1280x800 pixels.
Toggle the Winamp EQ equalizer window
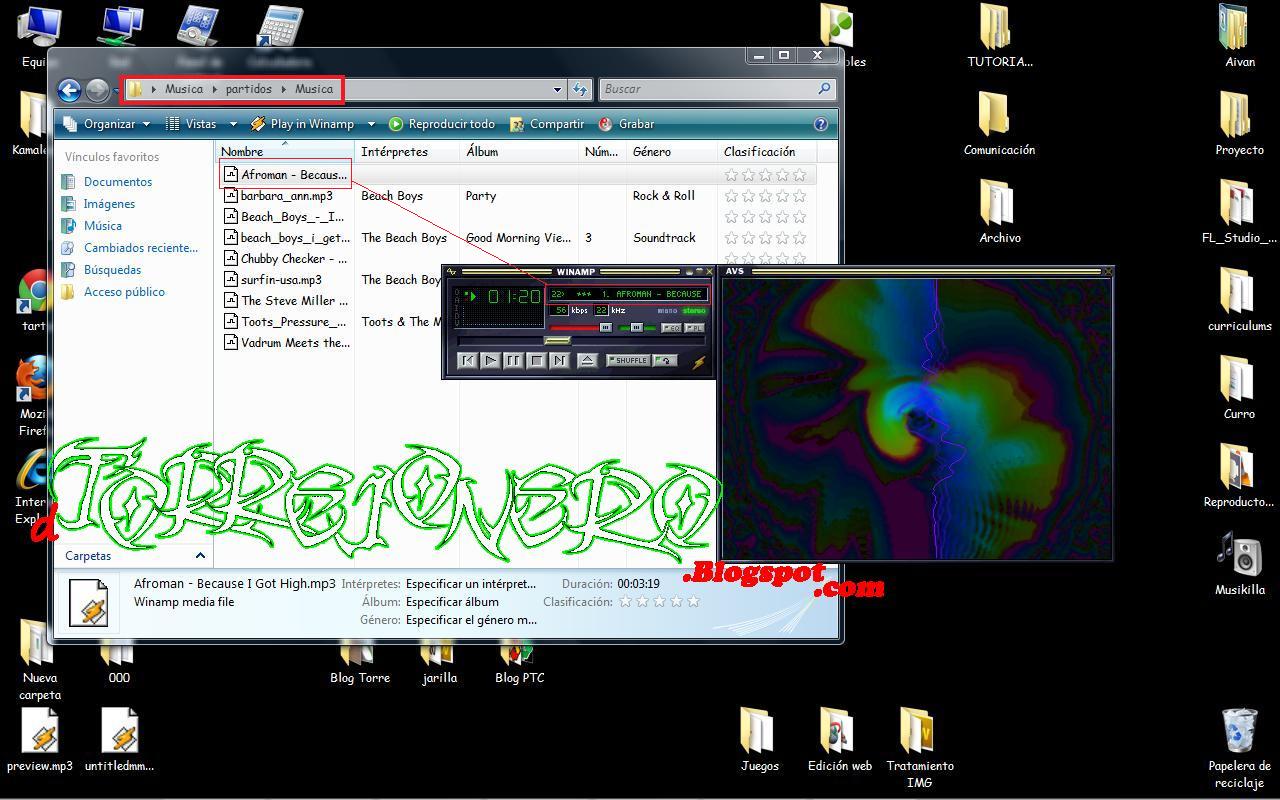coord(671,328)
